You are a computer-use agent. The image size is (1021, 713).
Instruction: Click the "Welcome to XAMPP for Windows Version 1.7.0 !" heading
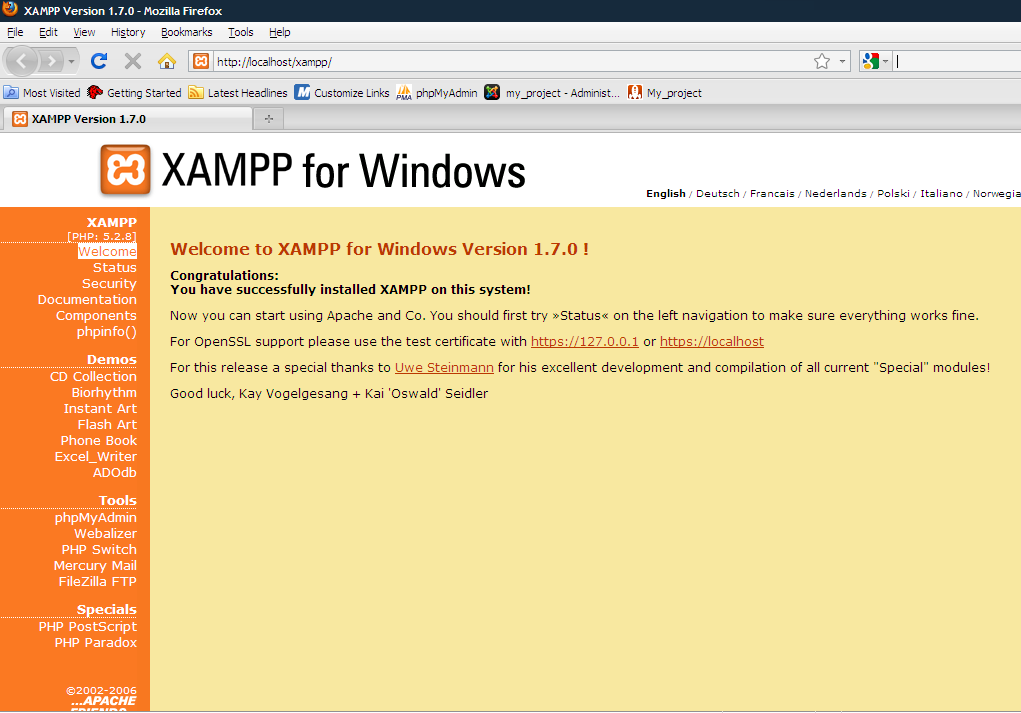click(x=380, y=249)
